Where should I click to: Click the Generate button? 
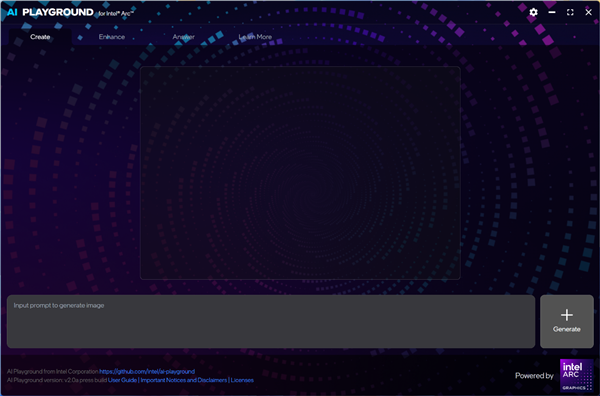(x=567, y=321)
